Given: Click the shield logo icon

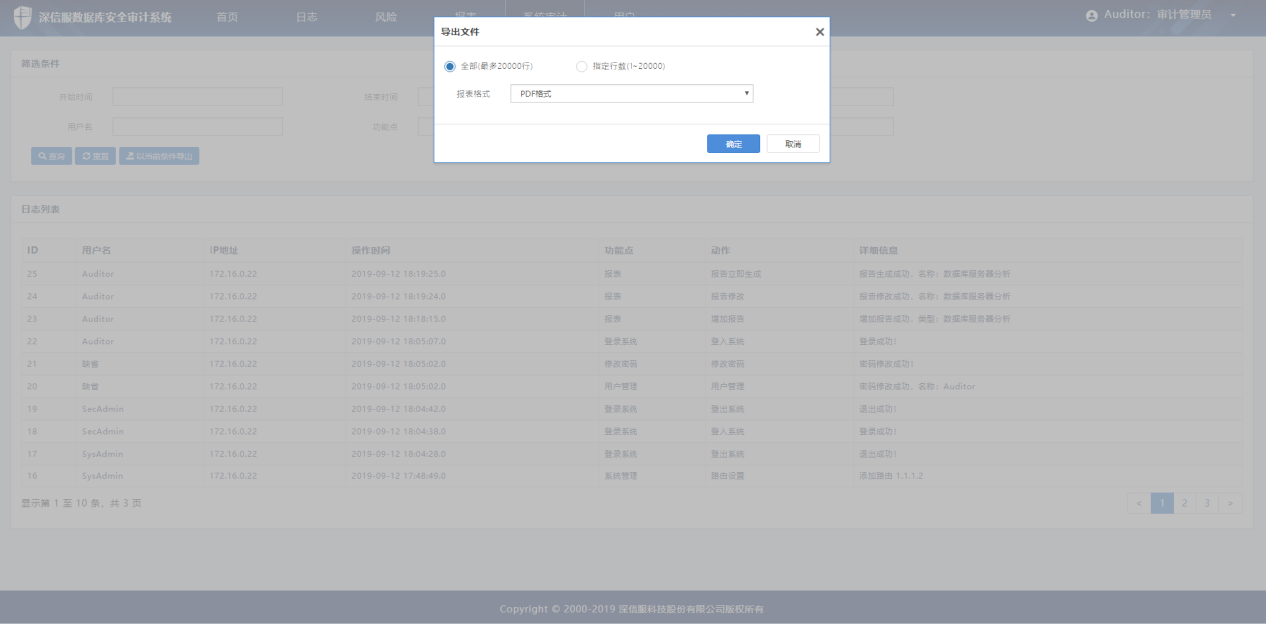Looking at the screenshot, I should (22, 17).
